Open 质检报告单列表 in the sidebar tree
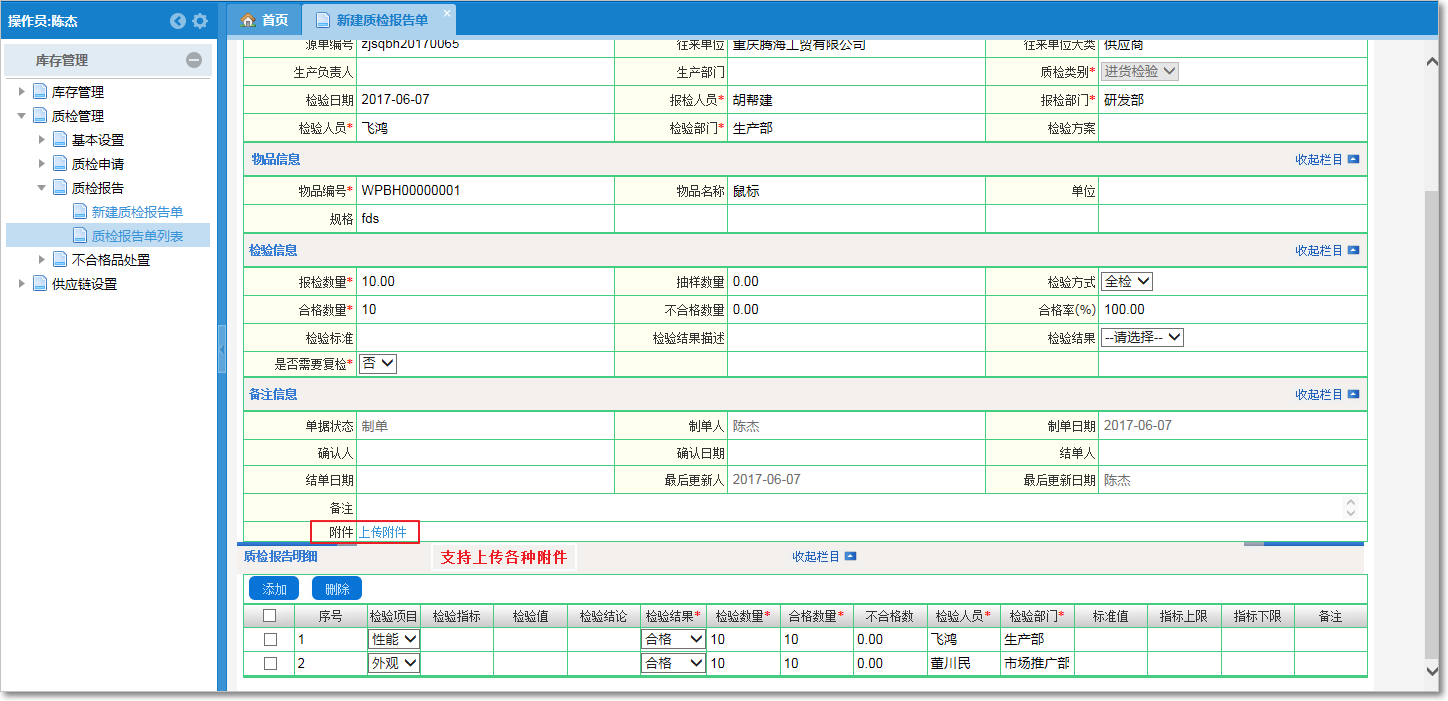Screen dimensions: 1448x701 (x=137, y=236)
